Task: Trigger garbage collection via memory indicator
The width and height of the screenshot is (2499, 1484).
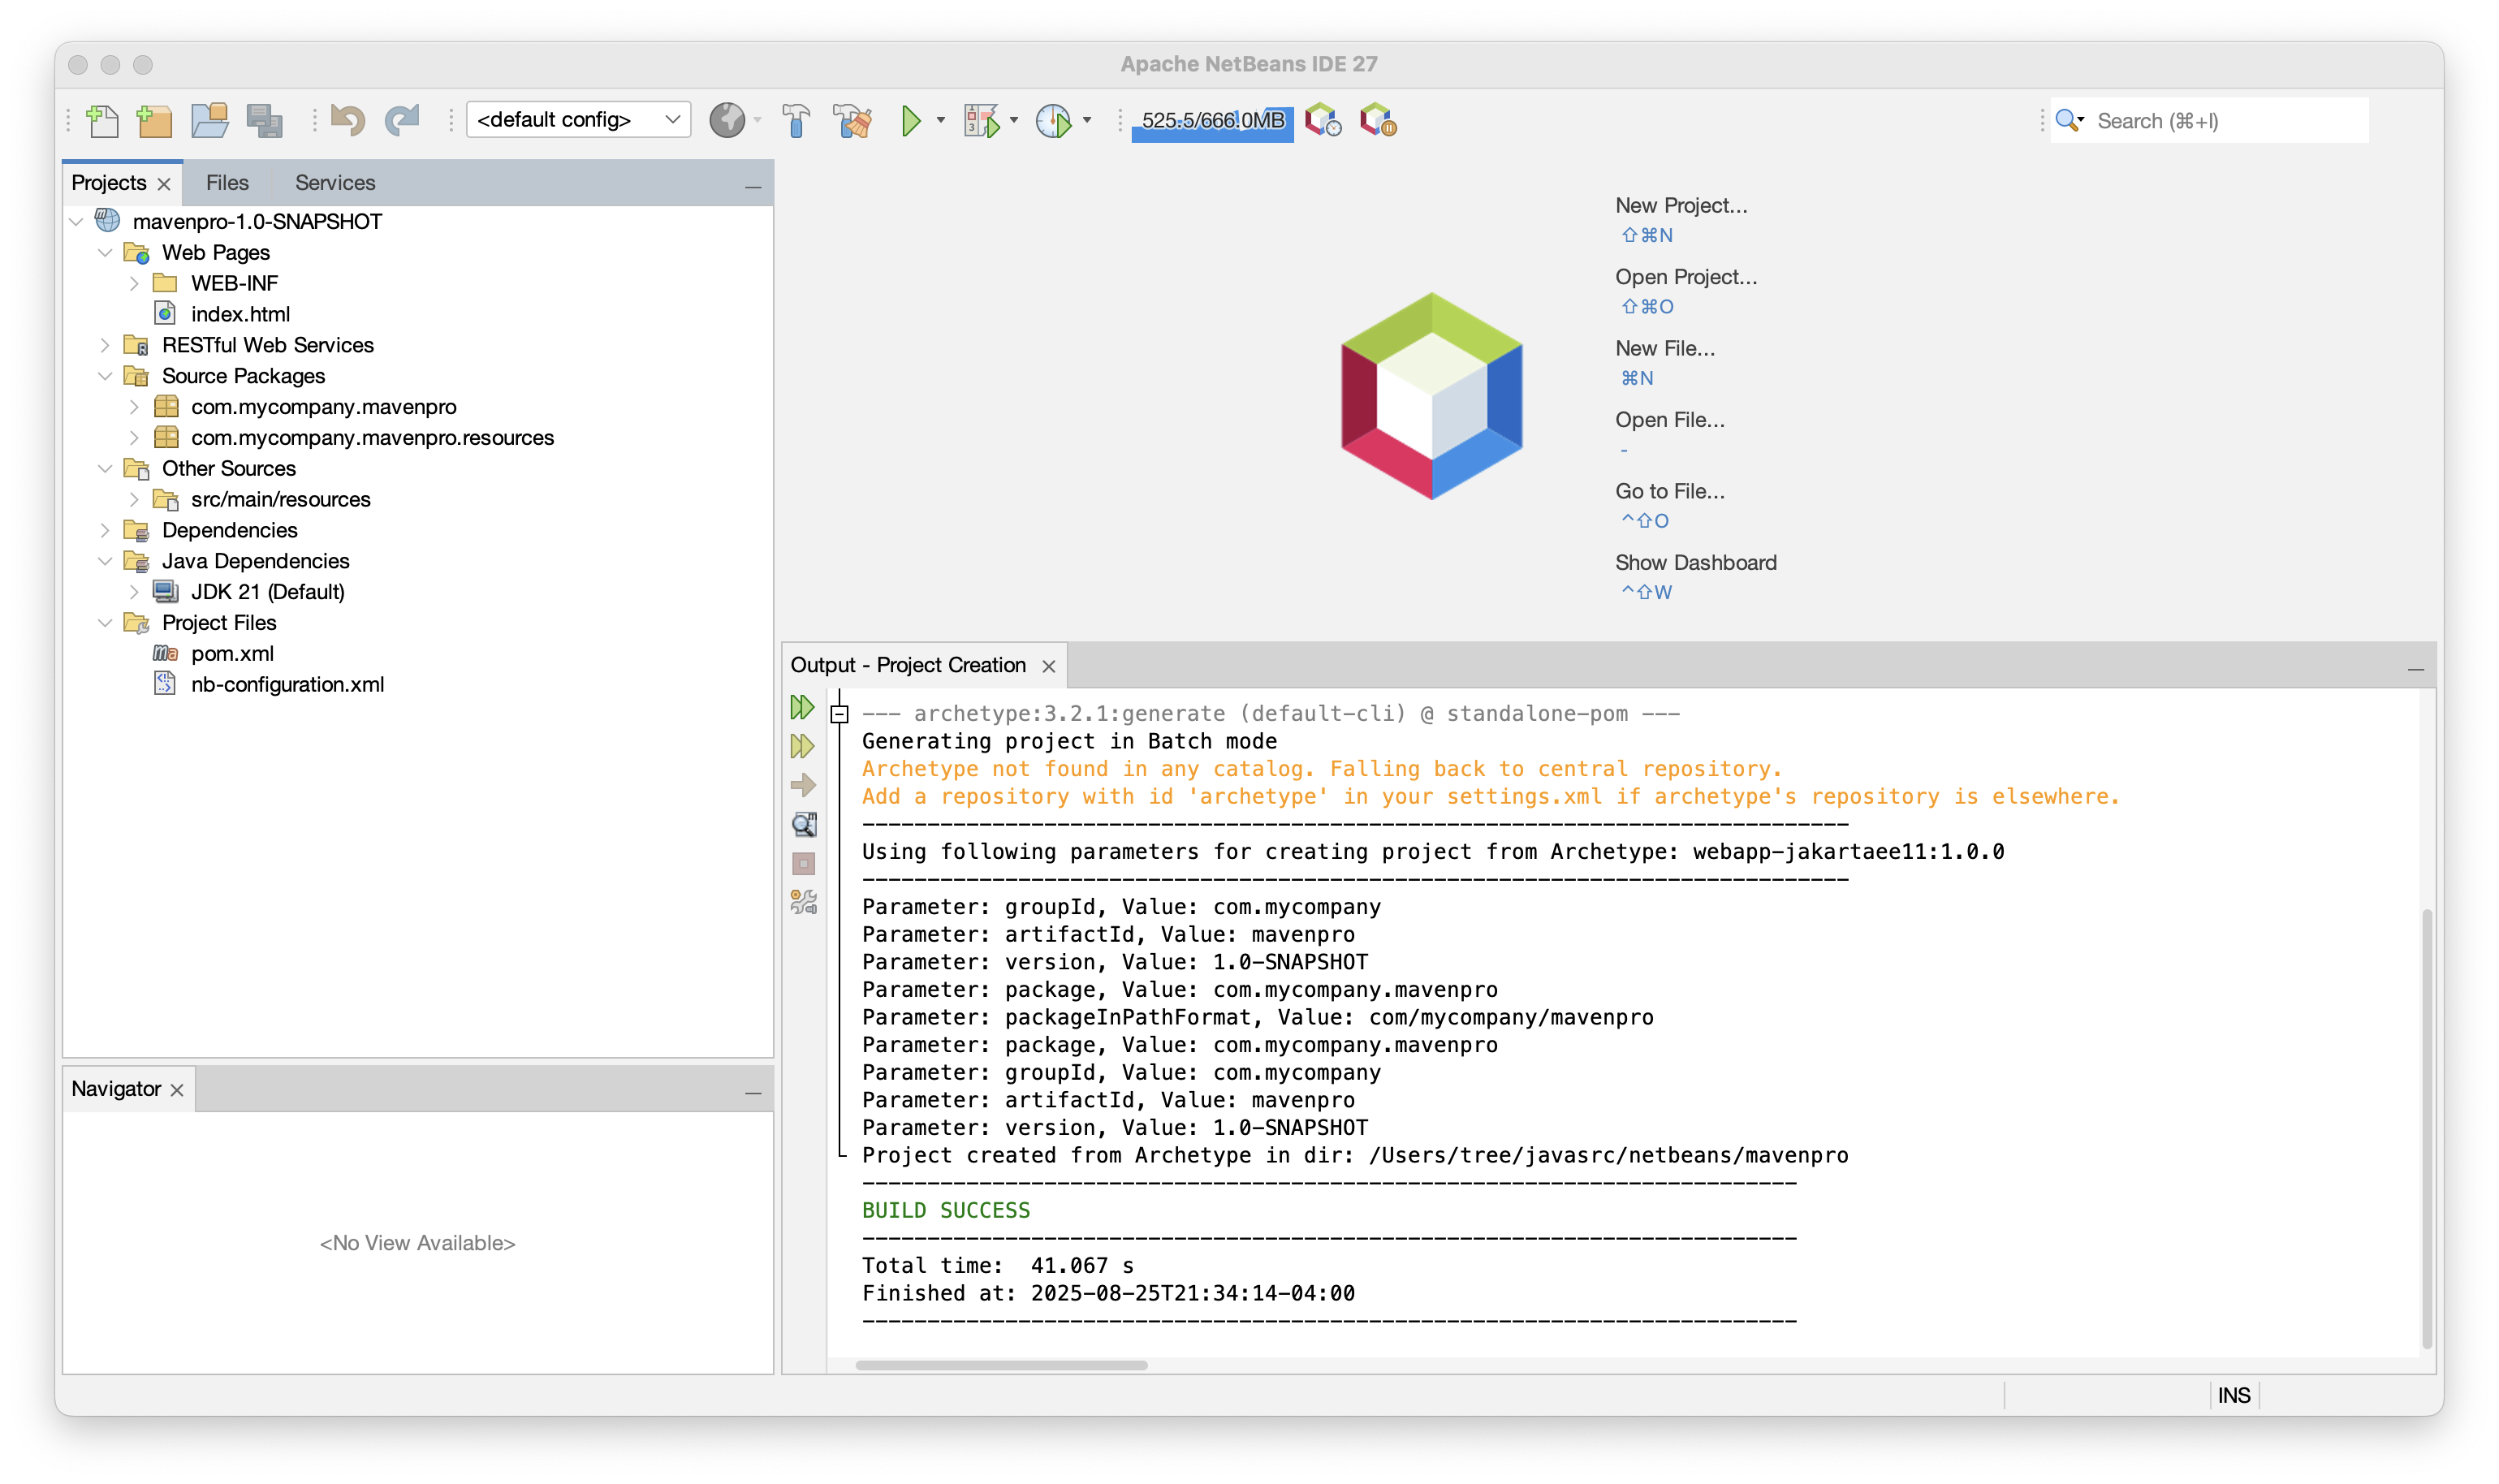Action: tap(1210, 120)
